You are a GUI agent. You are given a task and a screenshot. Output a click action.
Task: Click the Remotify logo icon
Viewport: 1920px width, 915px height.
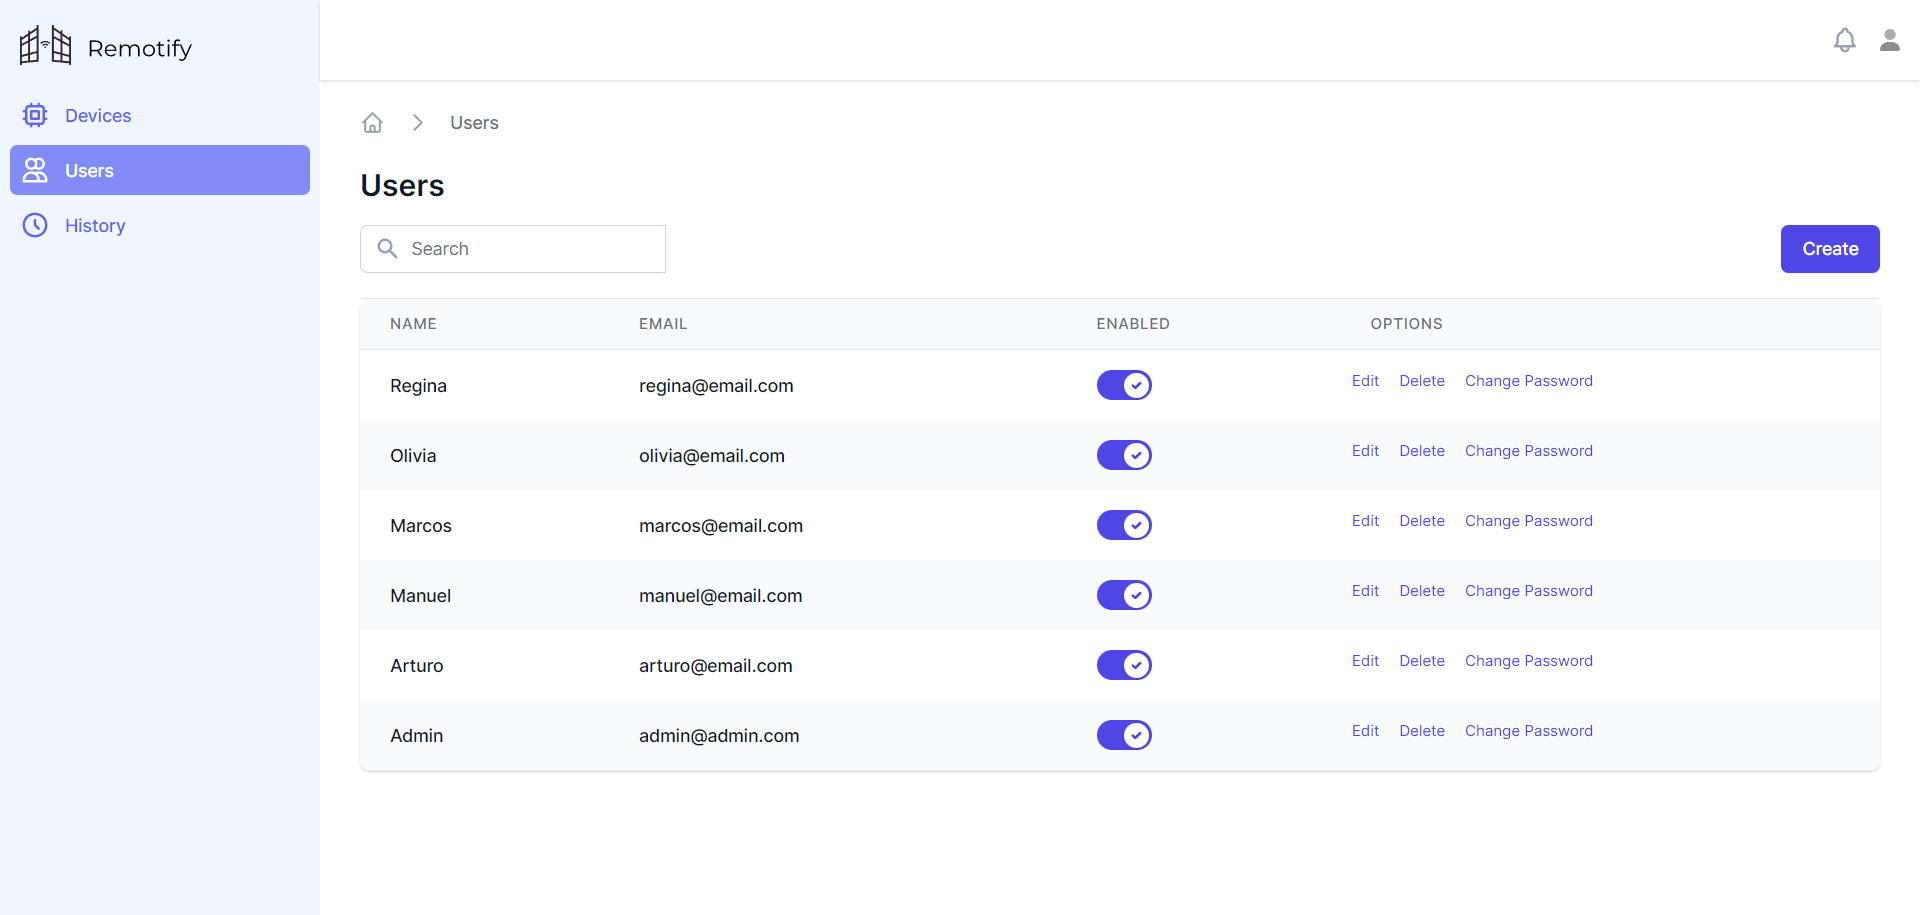(x=46, y=46)
